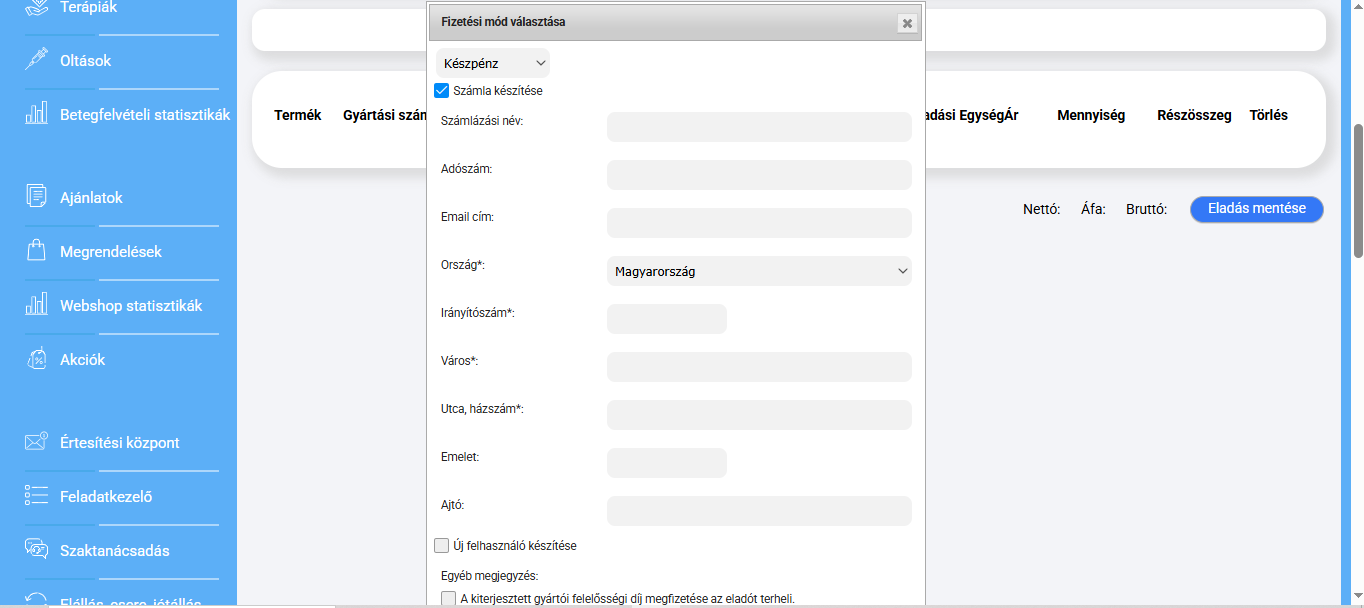Close the Fizetési mód választása dialog

point(906,23)
